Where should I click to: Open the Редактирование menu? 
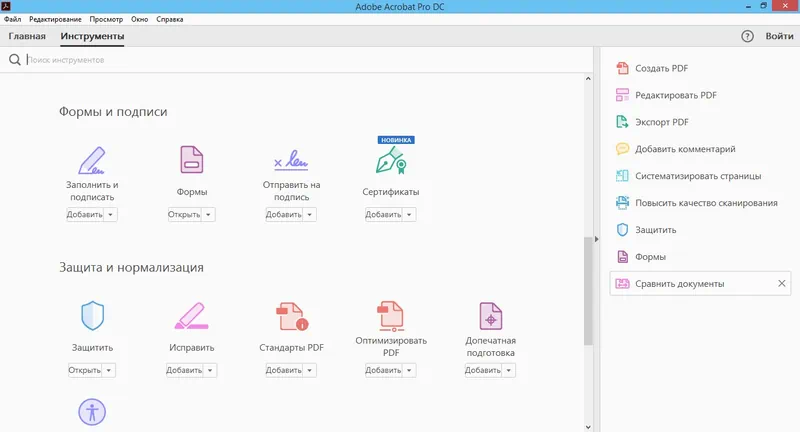pos(57,20)
